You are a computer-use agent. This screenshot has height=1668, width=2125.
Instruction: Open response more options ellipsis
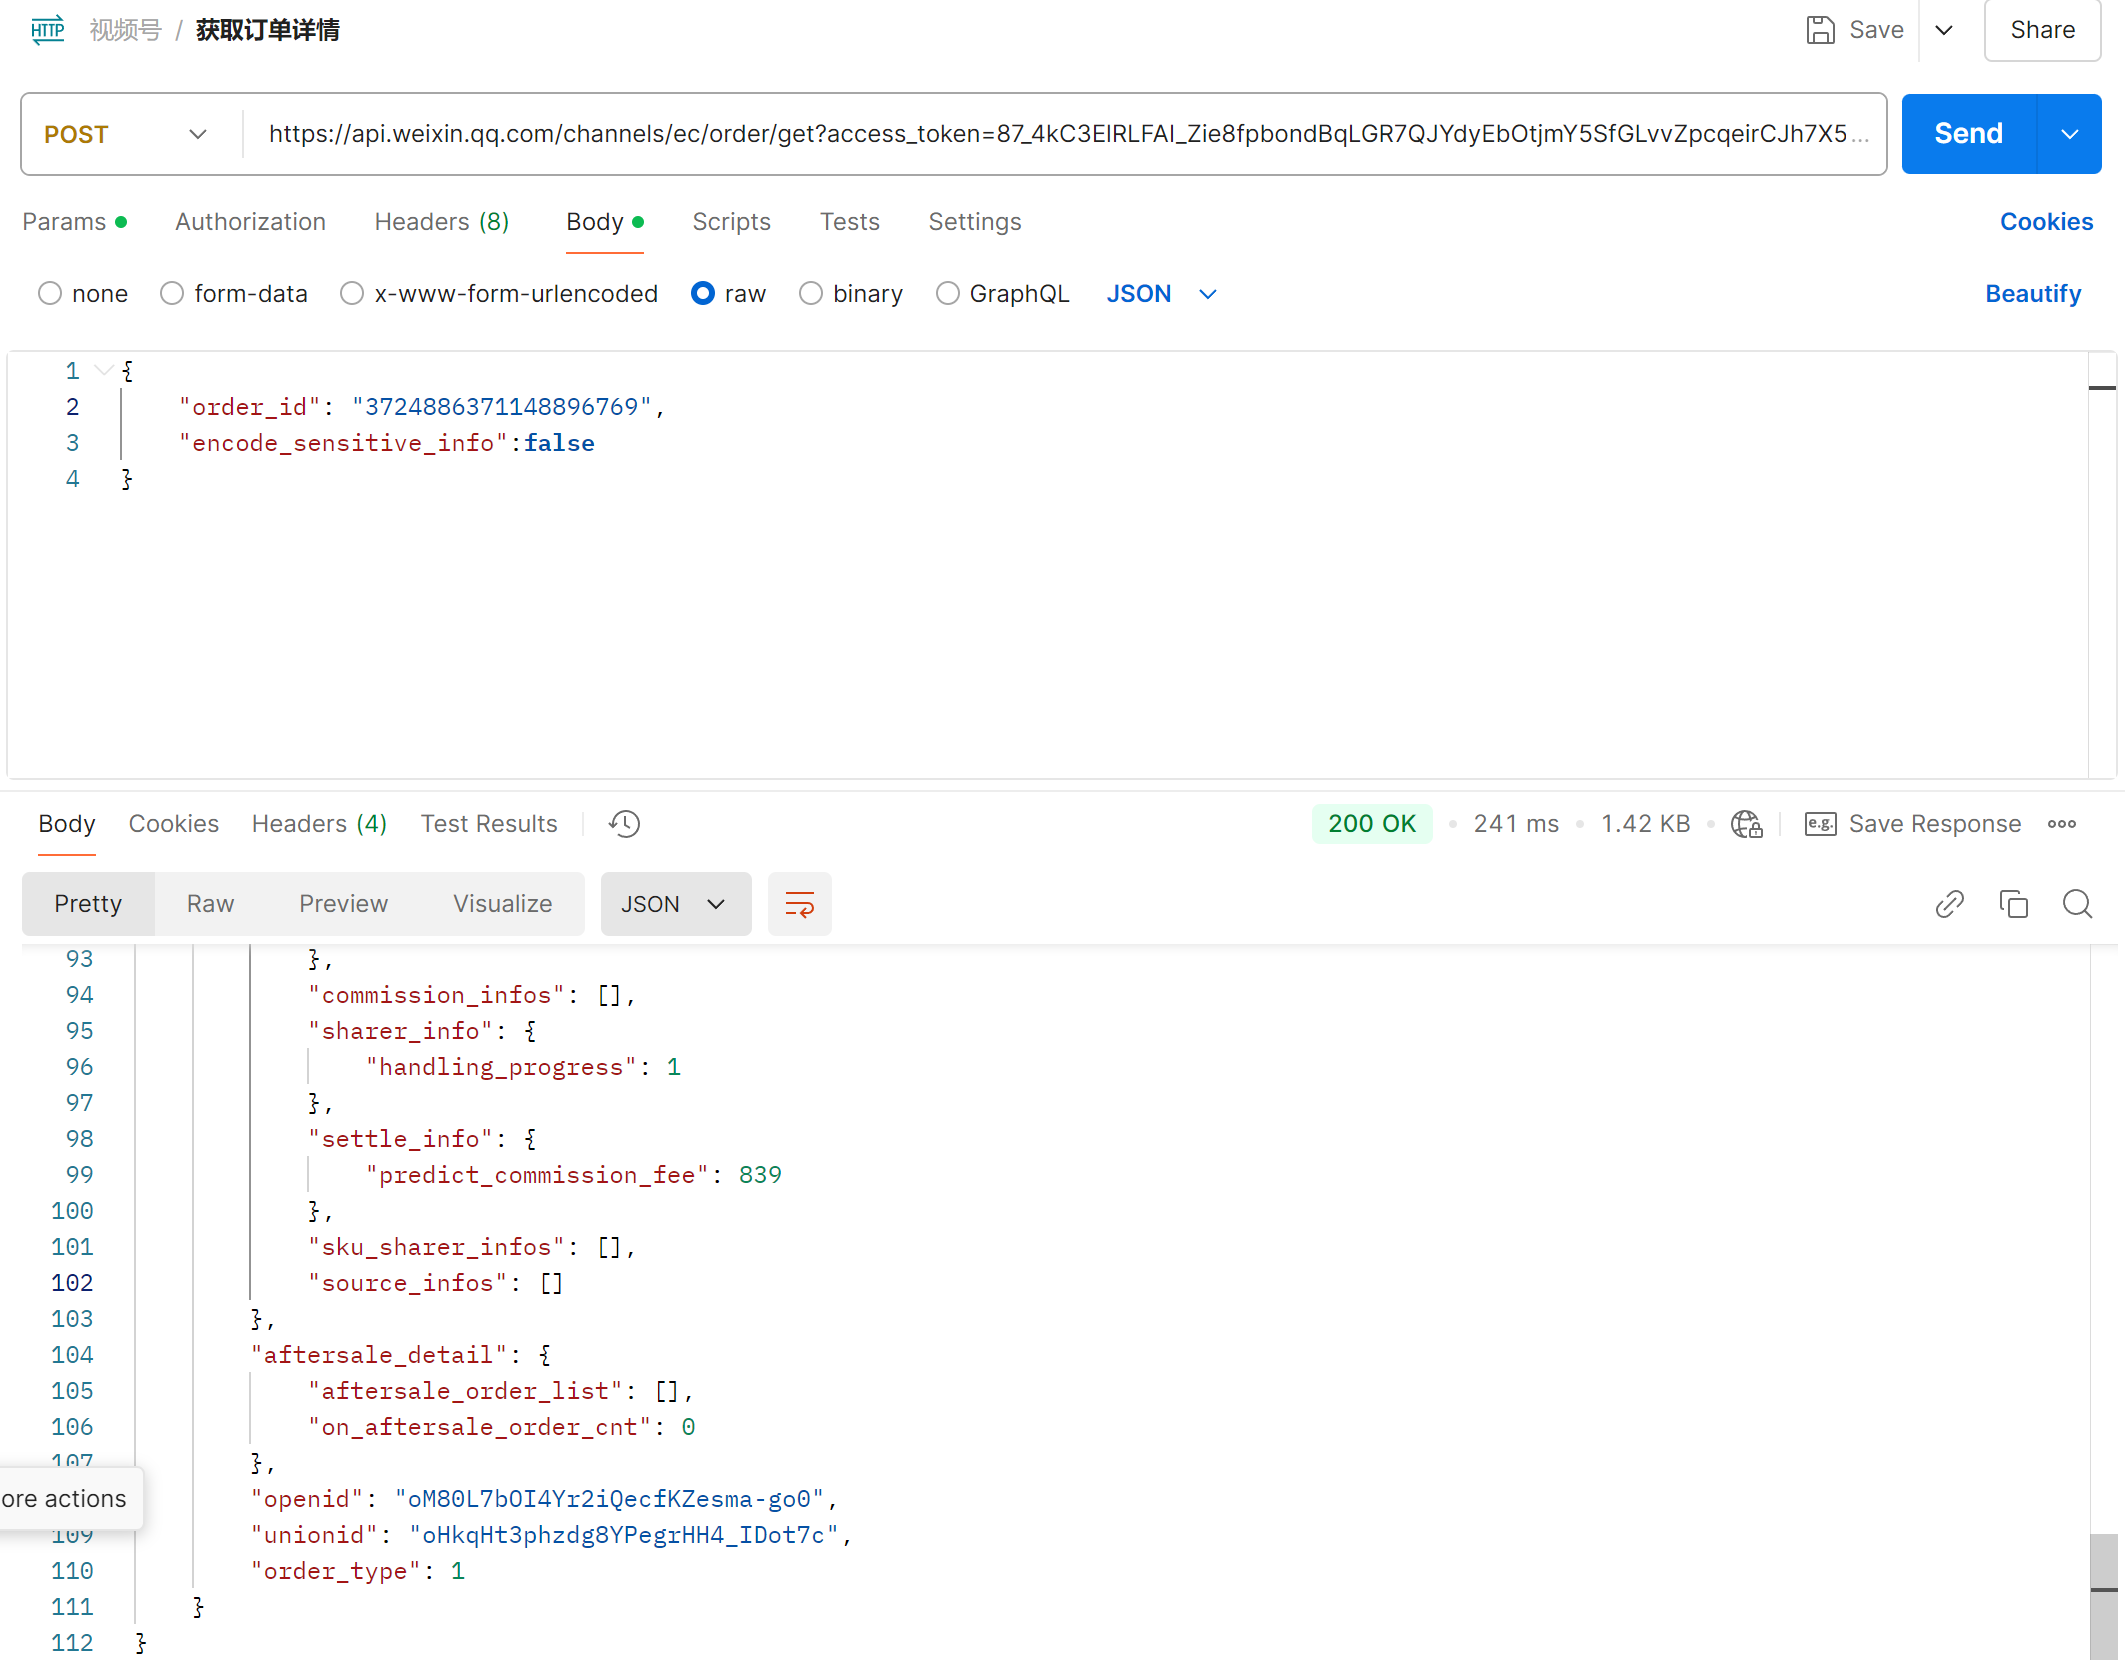pos(2061,824)
